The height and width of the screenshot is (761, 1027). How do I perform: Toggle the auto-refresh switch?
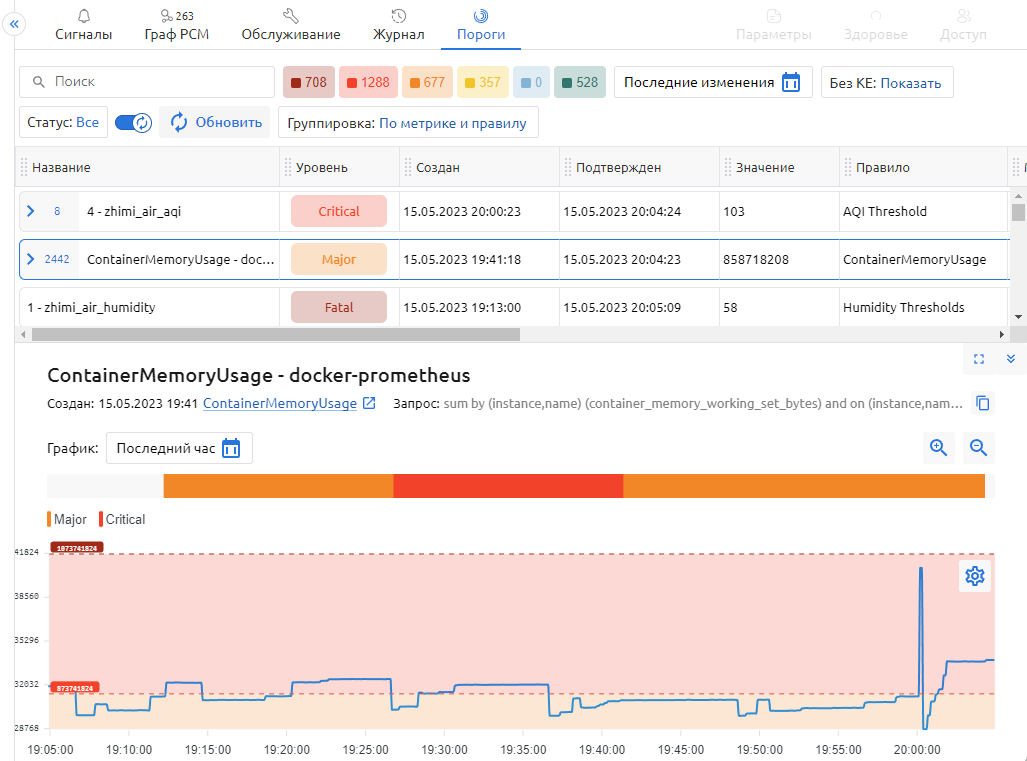point(133,122)
